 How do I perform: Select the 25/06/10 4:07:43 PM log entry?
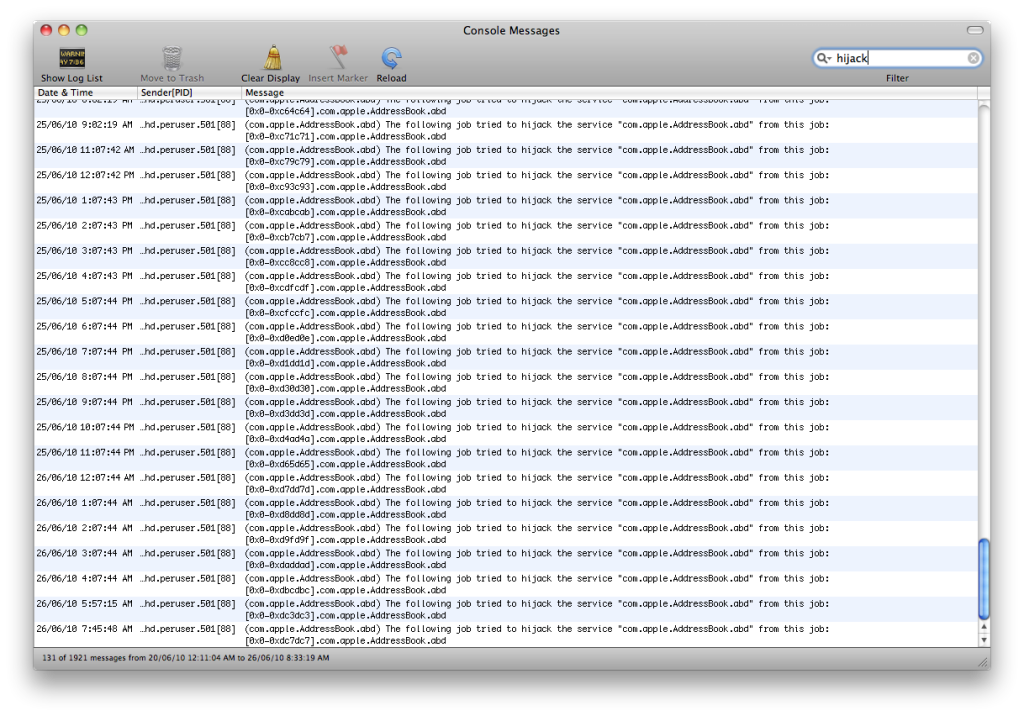pyautogui.click(x=506, y=282)
